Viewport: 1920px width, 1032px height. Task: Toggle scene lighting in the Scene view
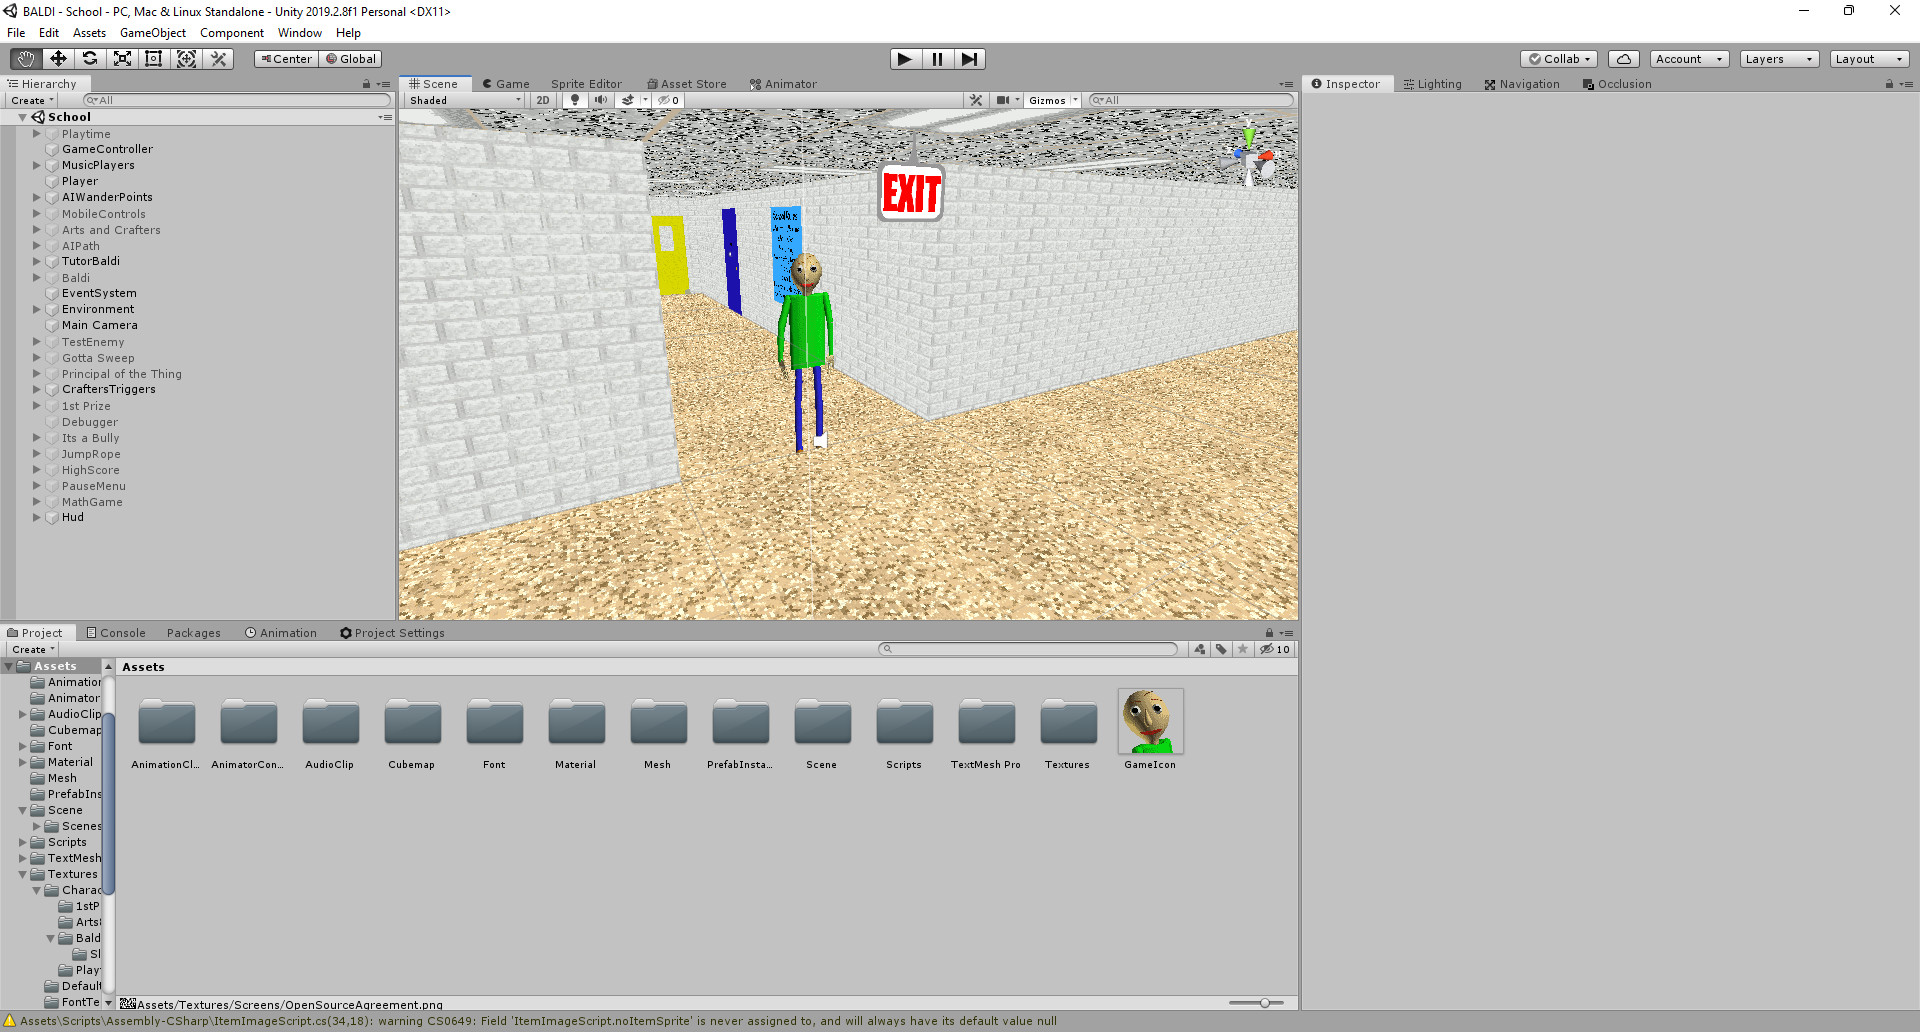[x=575, y=100]
